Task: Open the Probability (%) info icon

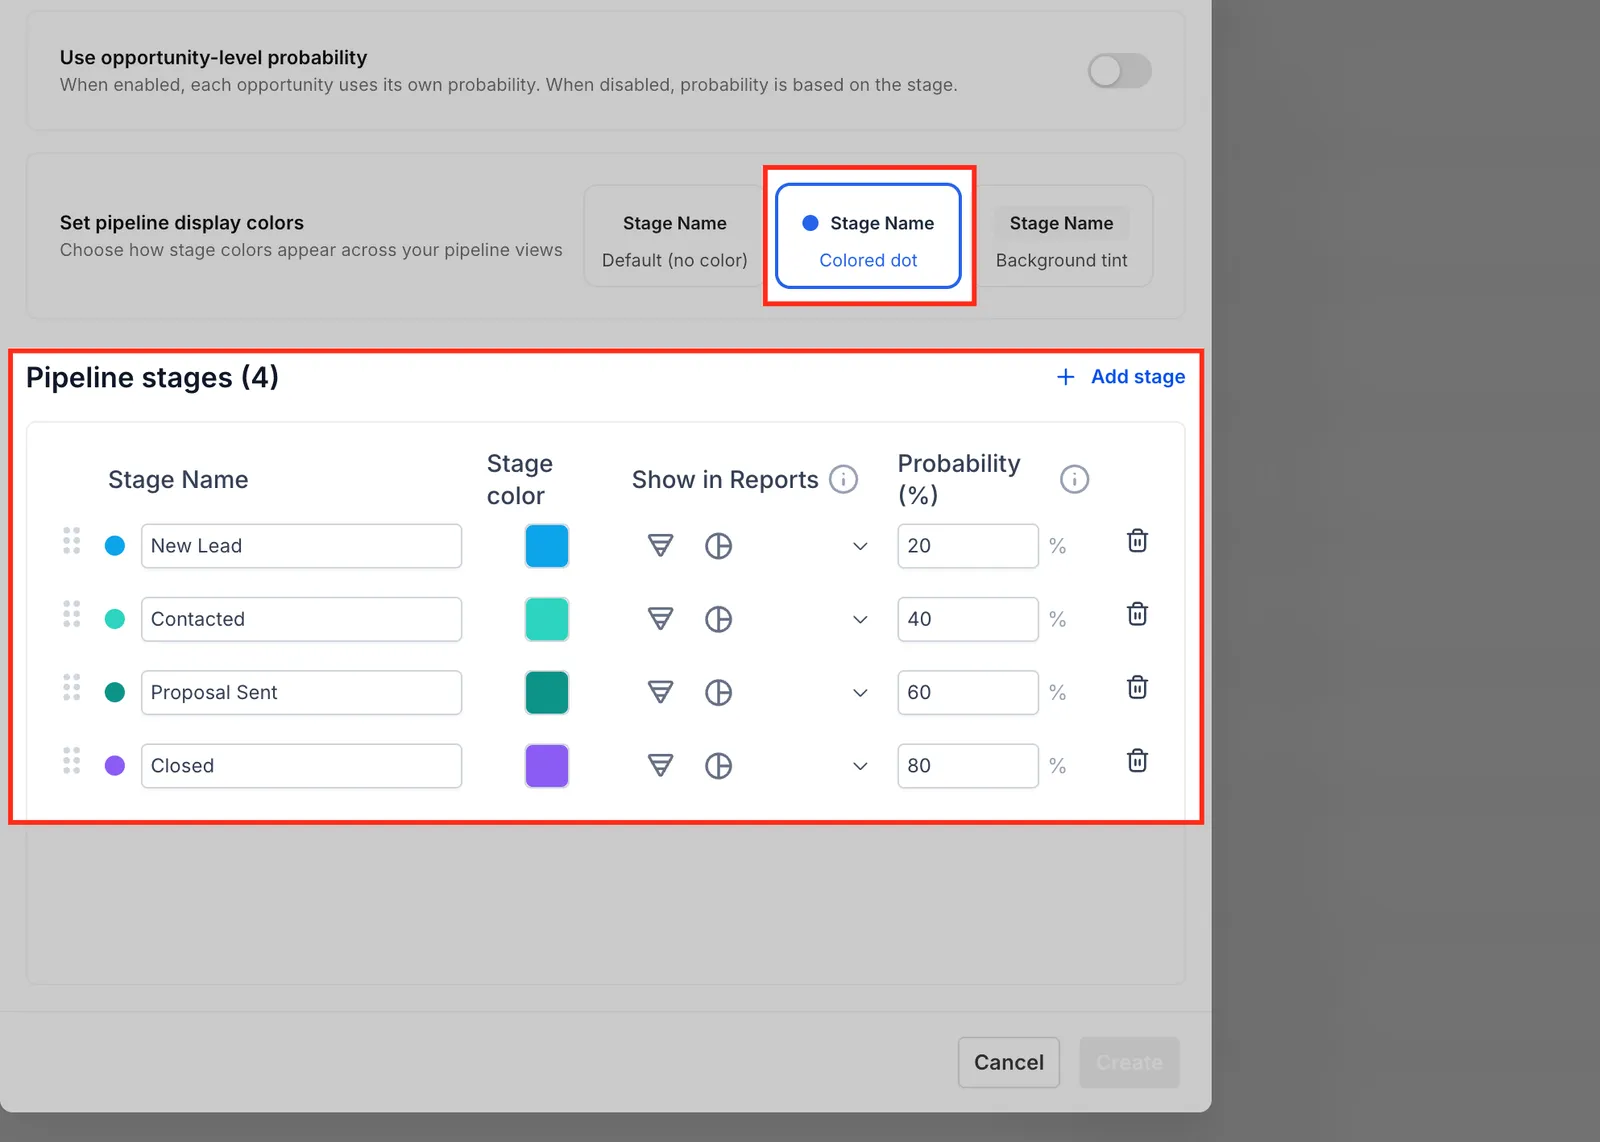Action: (1074, 480)
